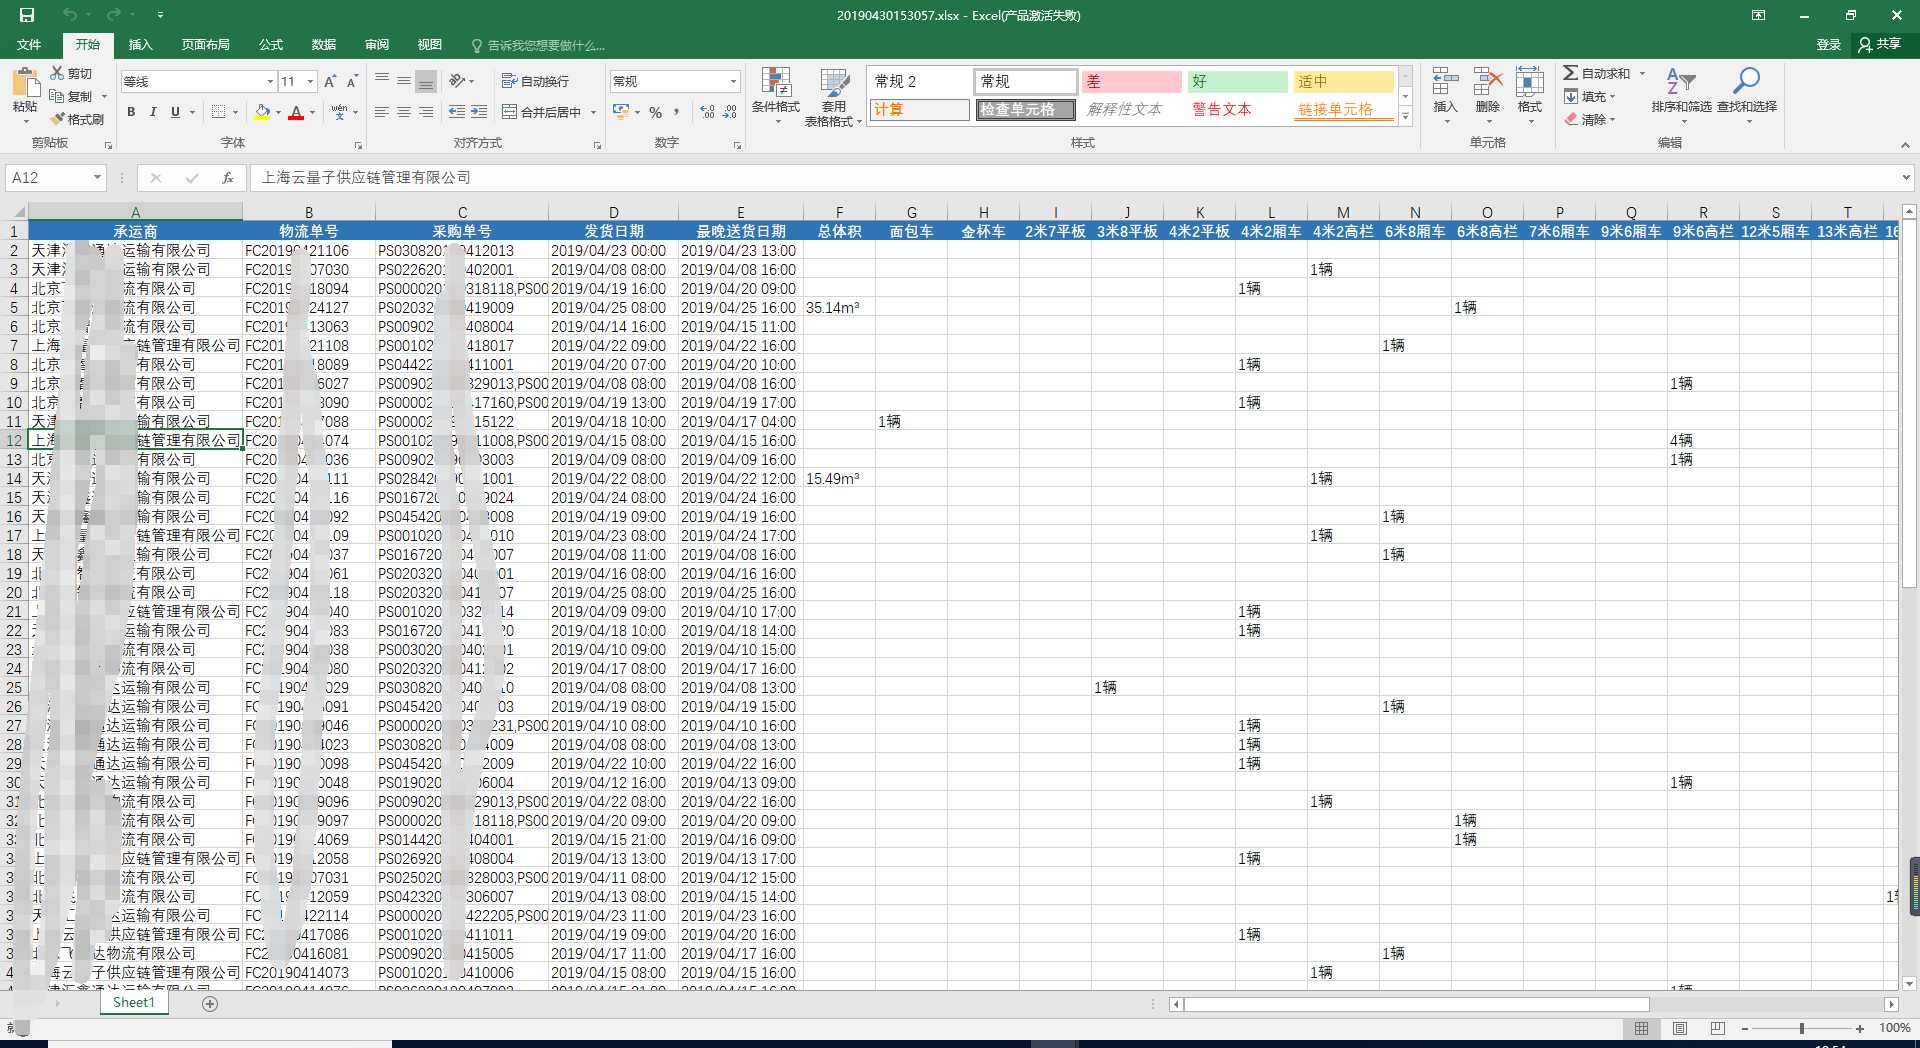The height and width of the screenshot is (1048, 1920).
Task: Open Format as Table (套用表格格式)
Action: click(833, 96)
